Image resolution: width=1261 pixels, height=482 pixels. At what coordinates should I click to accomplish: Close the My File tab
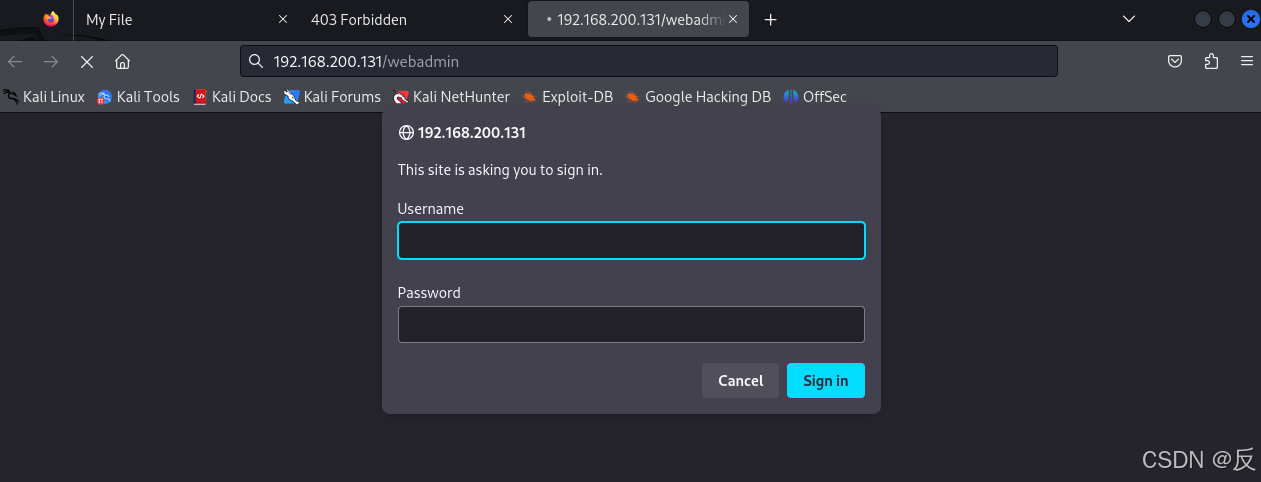tap(283, 19)
